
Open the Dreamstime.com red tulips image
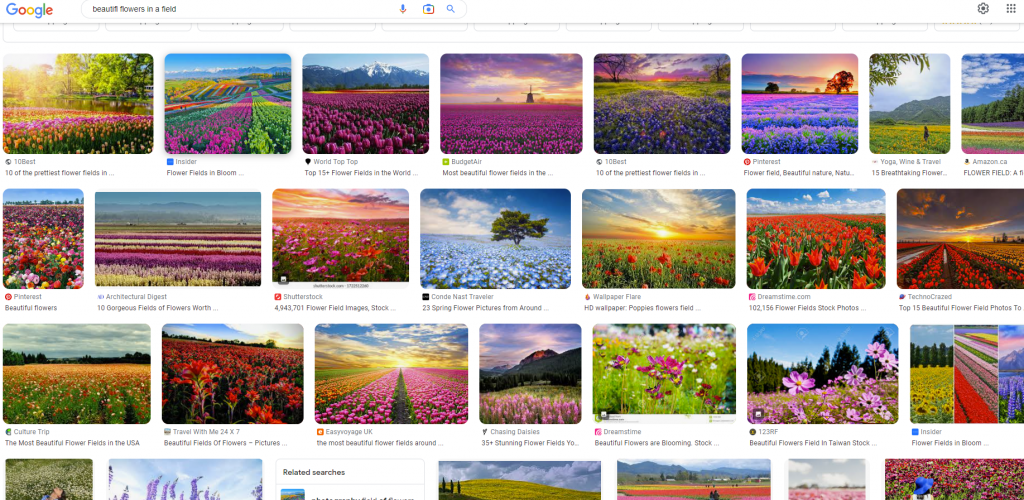point(816,239)
